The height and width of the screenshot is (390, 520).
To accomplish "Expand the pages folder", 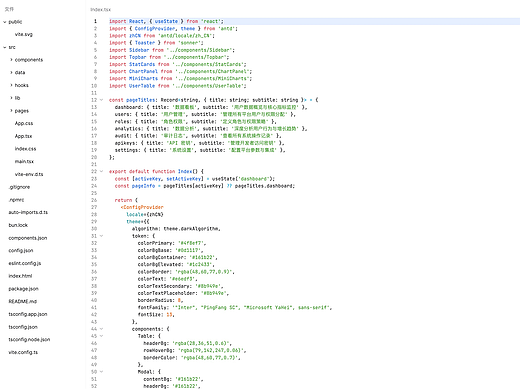I will coord(11,111).
